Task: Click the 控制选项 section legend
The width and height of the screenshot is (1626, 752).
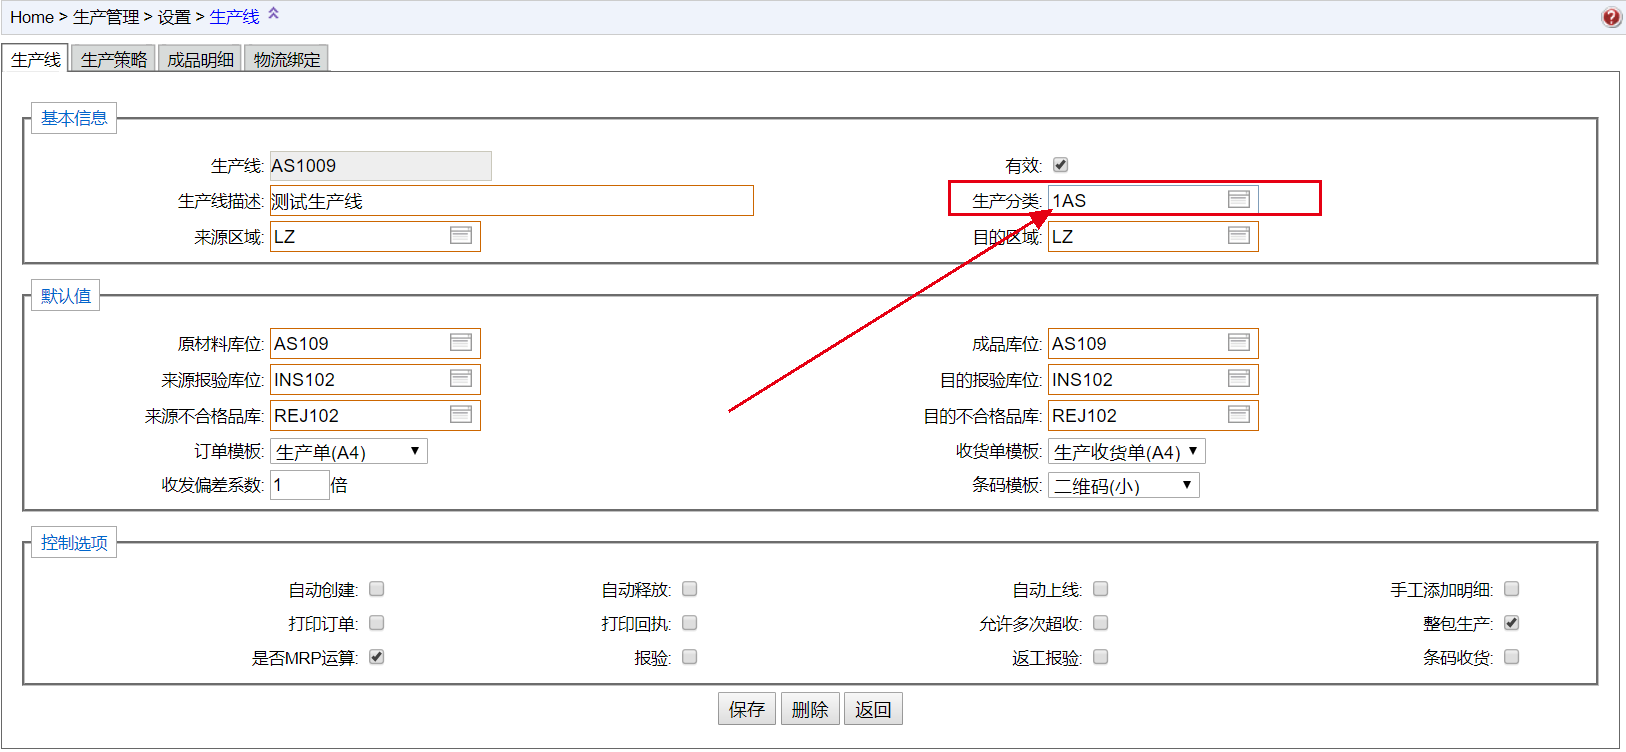Action: (x=74, y=543)
